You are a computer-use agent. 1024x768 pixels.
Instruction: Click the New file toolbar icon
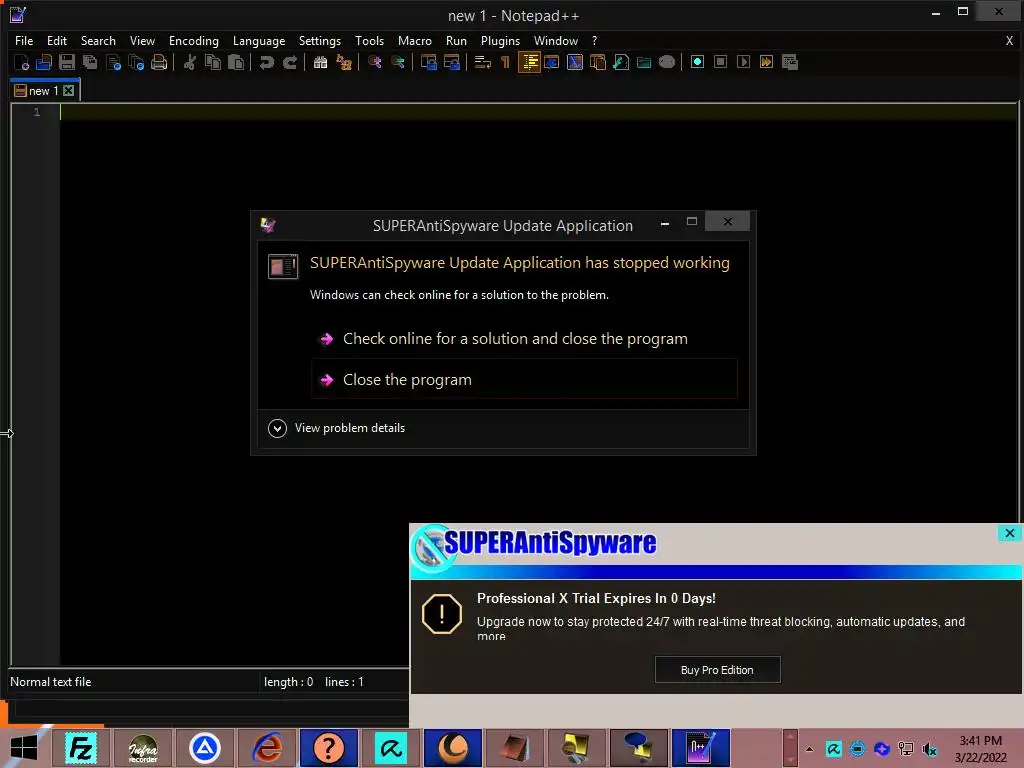21,63
